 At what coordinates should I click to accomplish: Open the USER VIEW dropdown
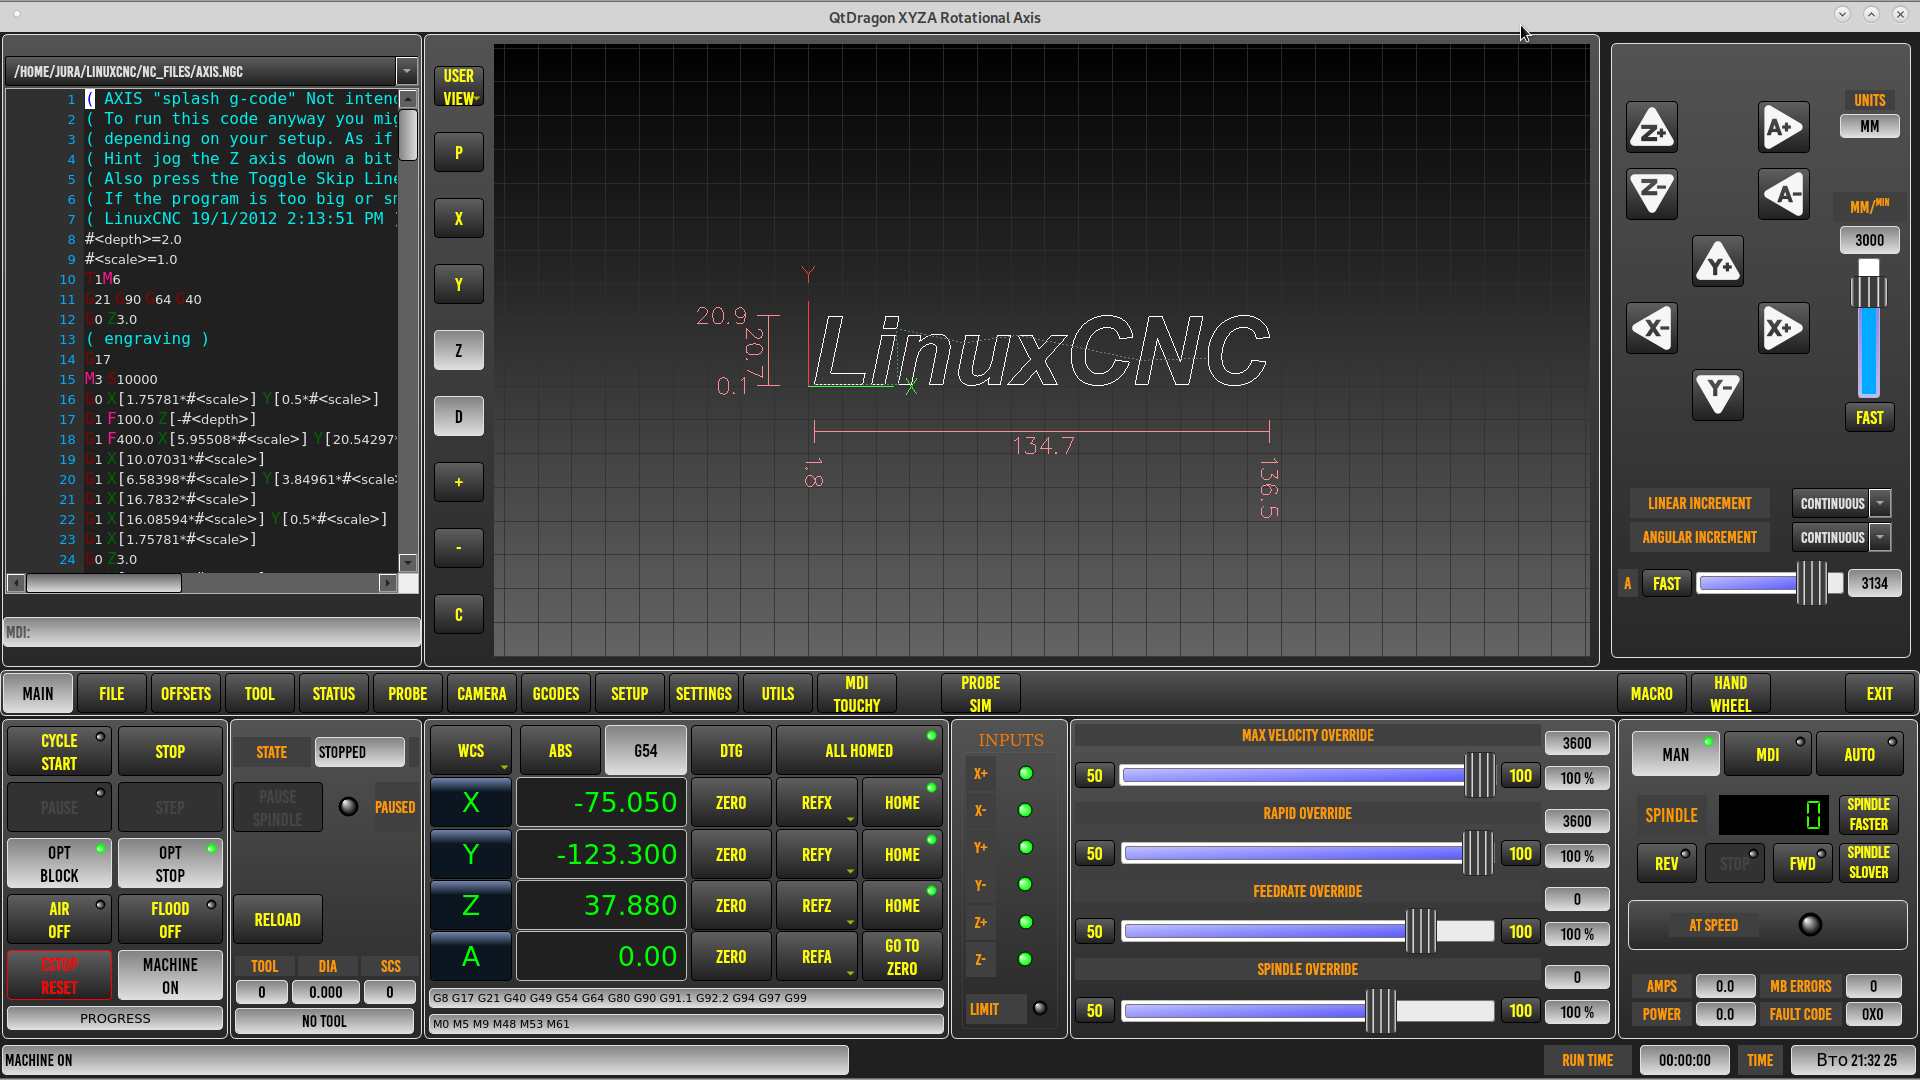click(x=459, y=87)
